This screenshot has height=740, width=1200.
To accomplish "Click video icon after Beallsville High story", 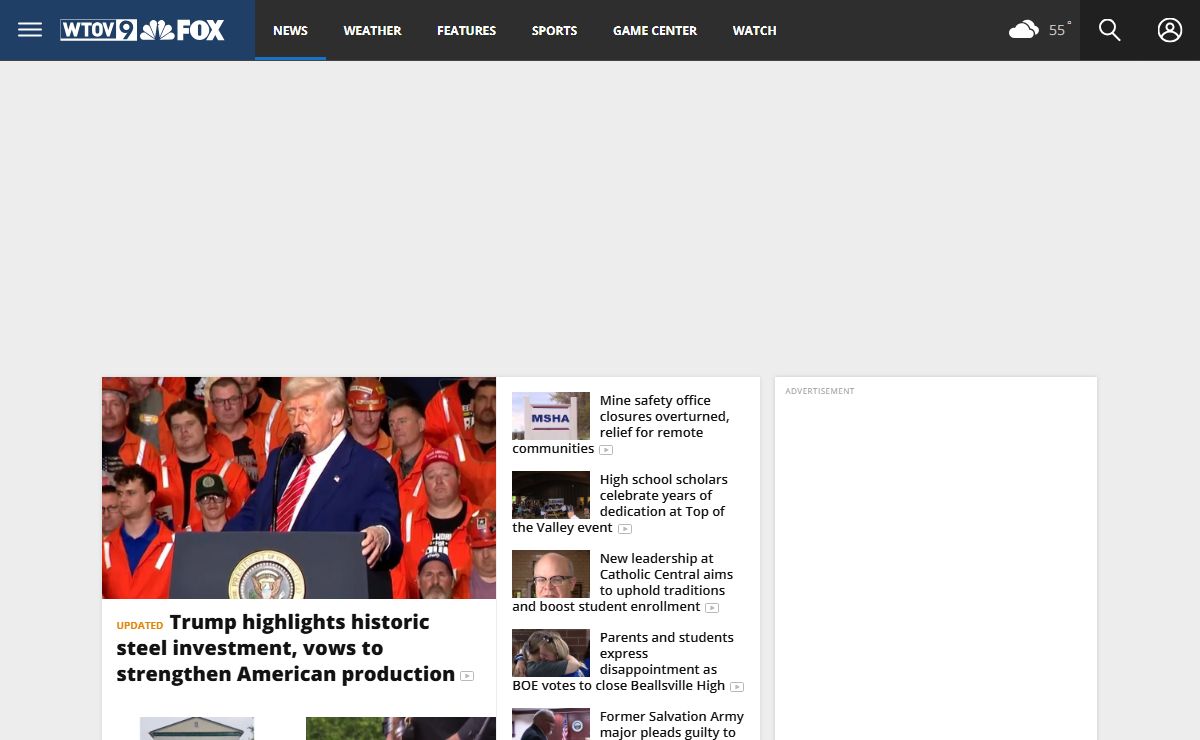I will click(x=737, y=687).
